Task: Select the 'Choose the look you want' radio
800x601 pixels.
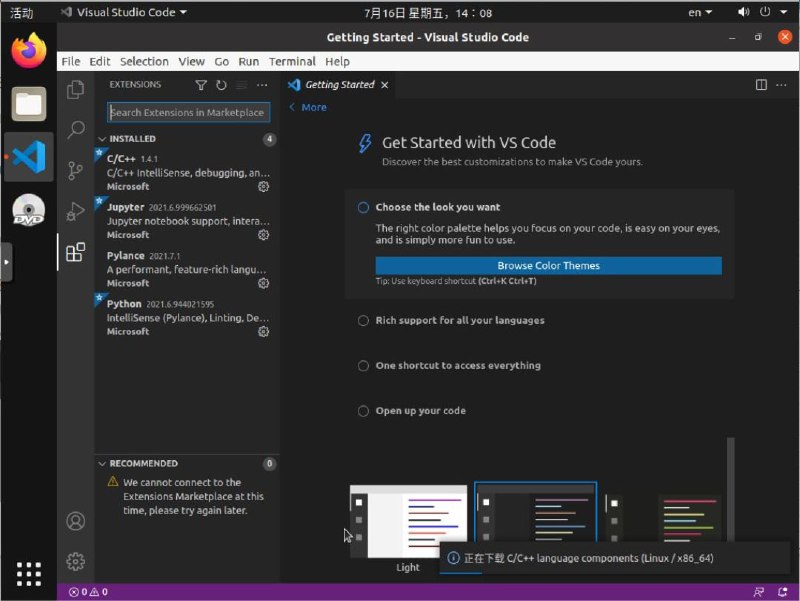Action: pyautogui.click(x=364, y=208)
